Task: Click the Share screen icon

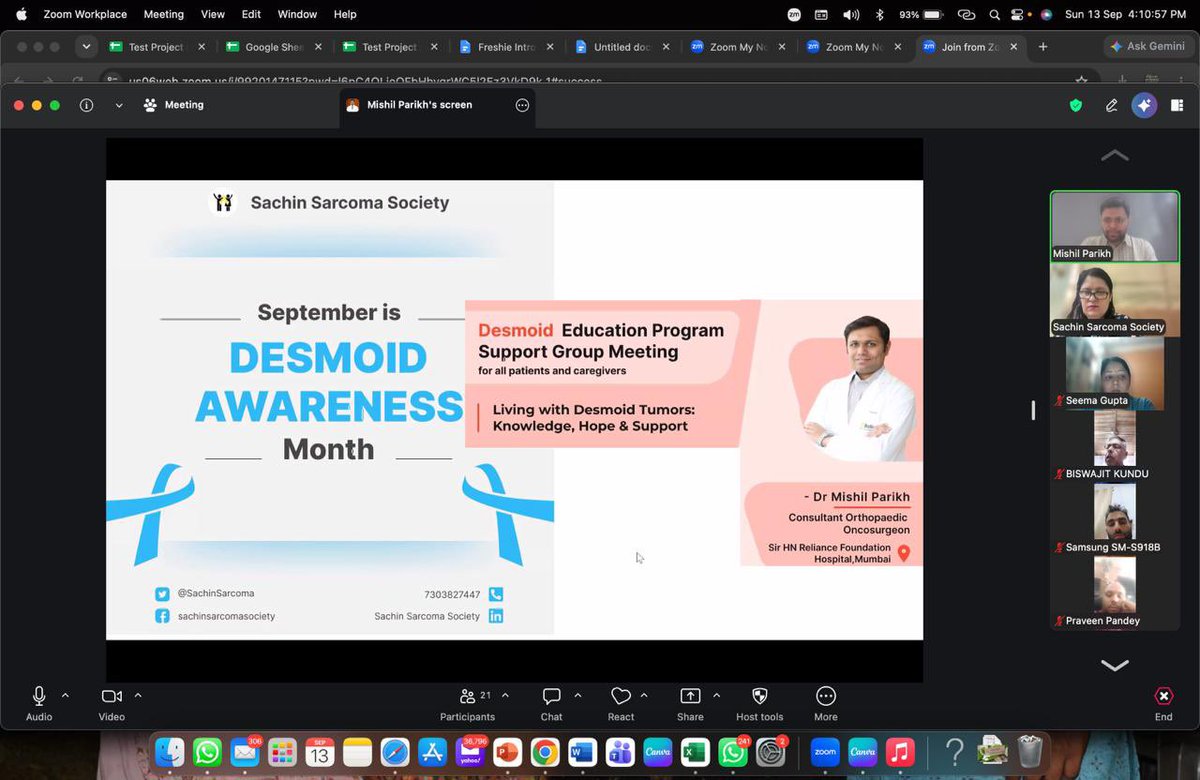Action: click(690, 696)
